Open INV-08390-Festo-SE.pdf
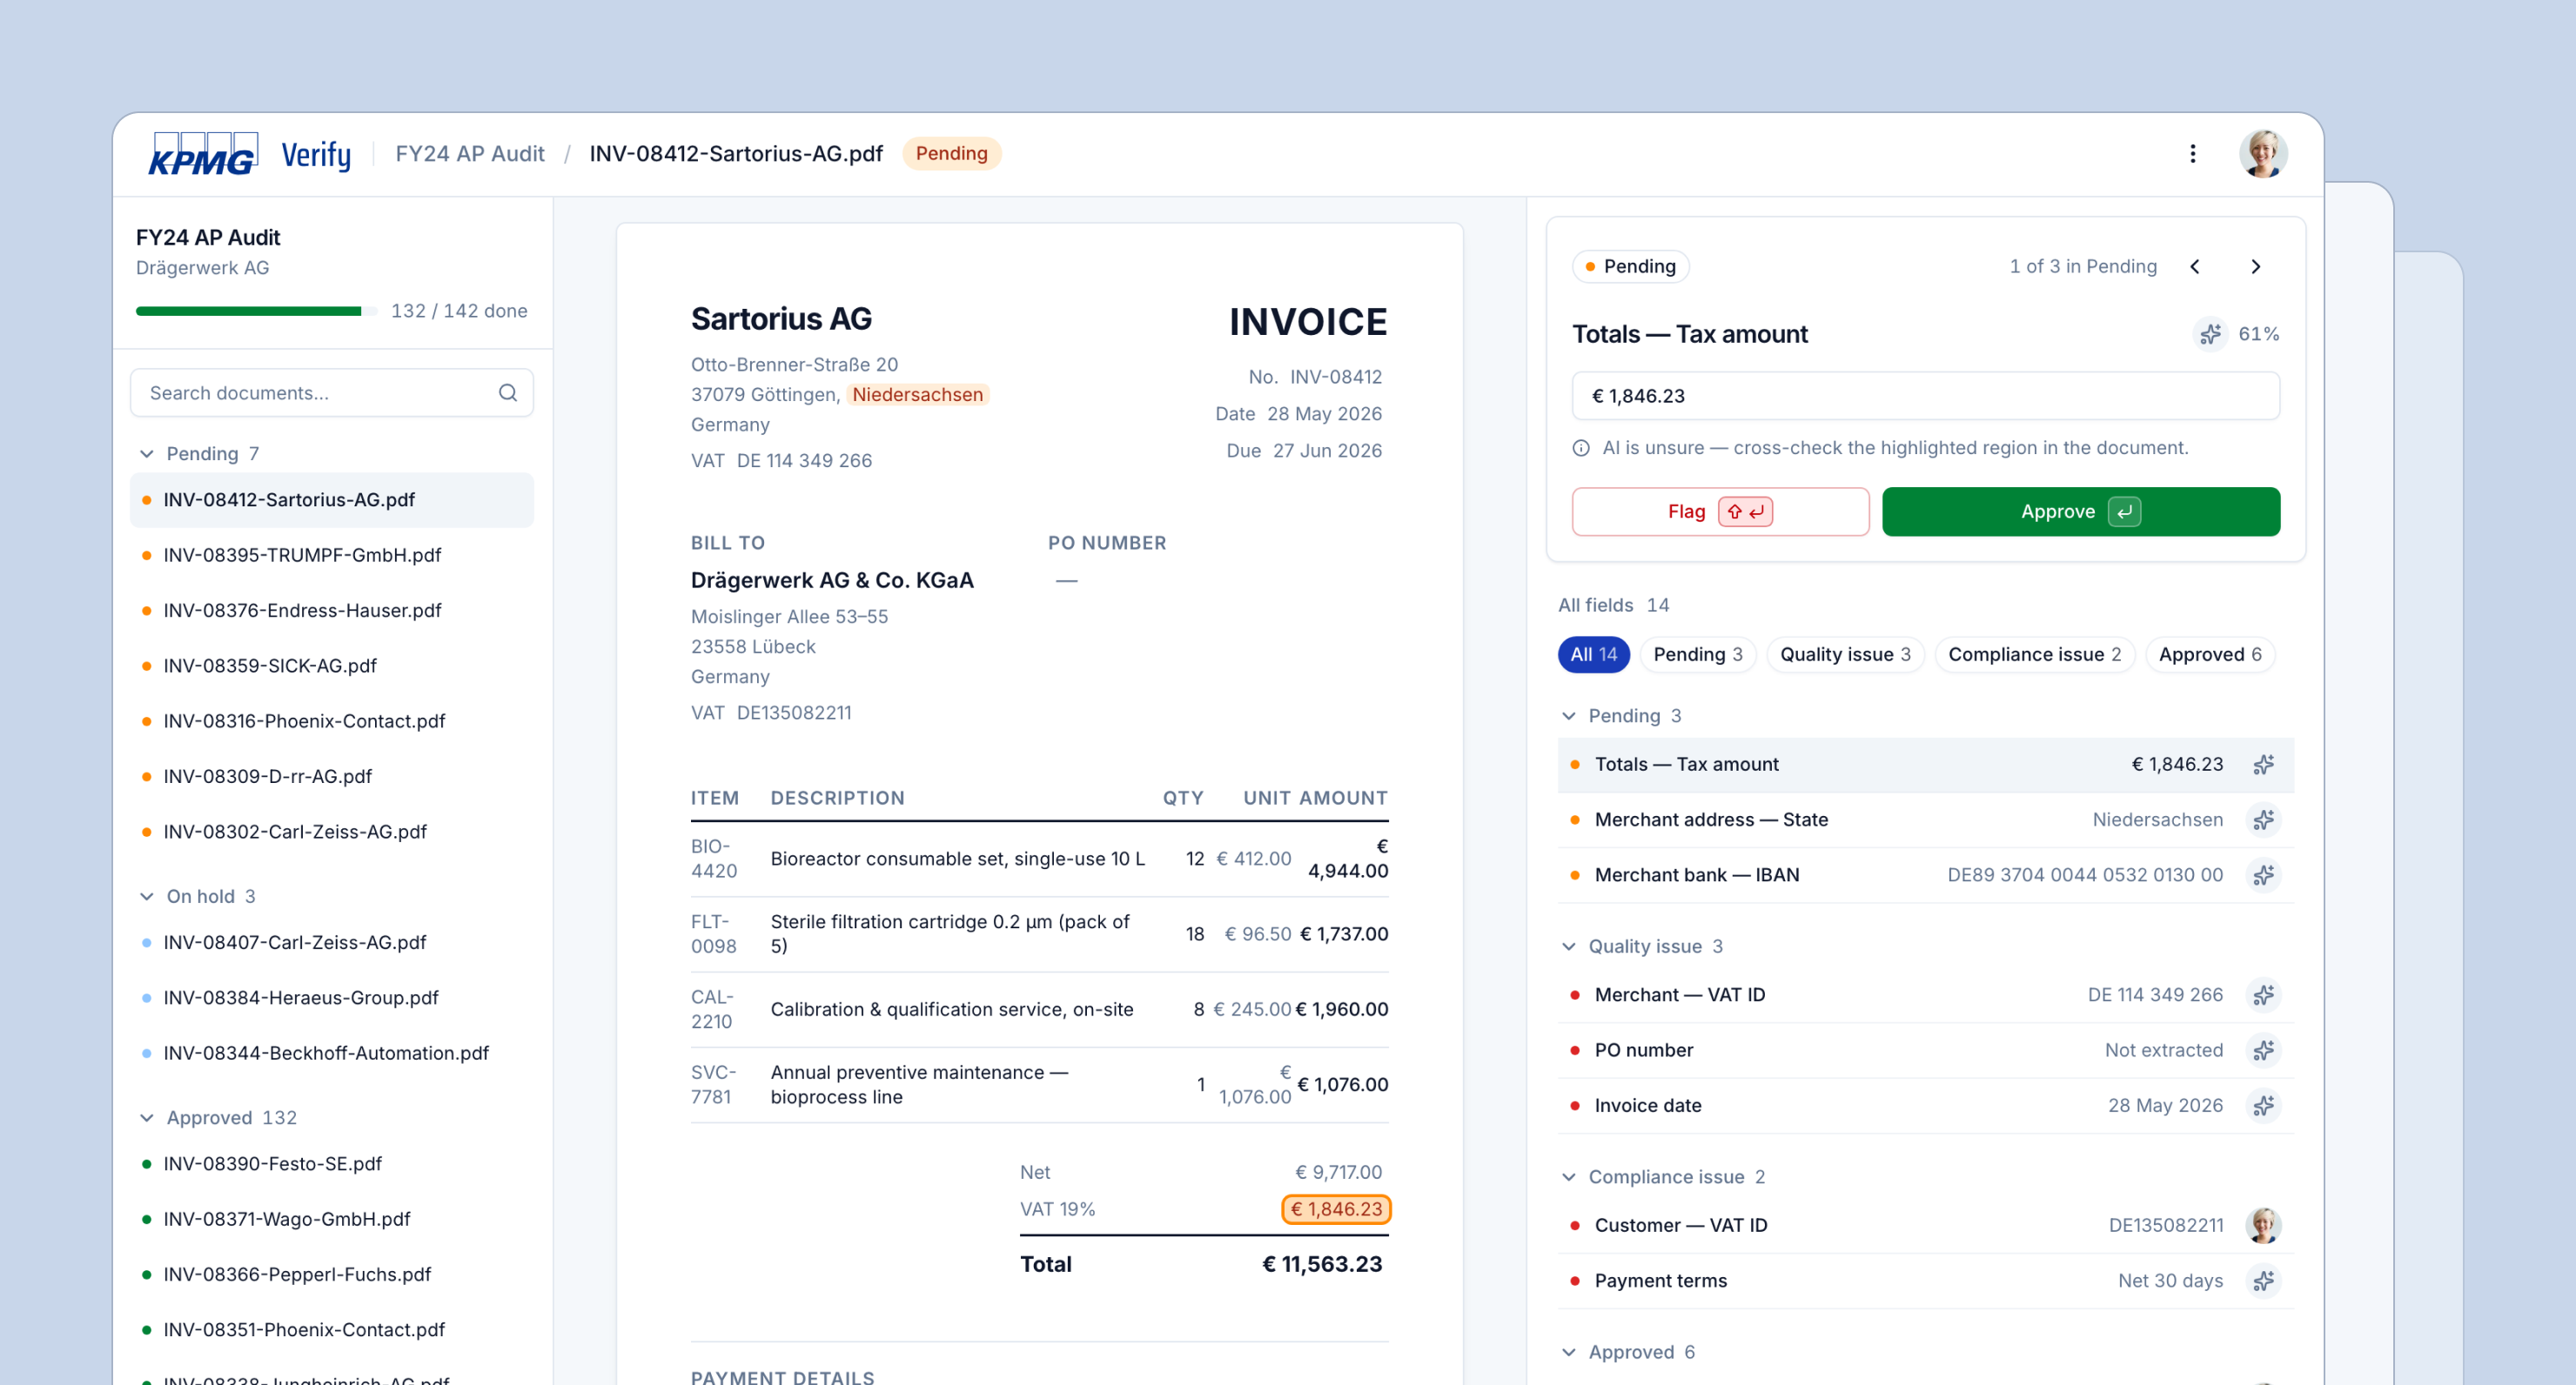Image resolution: width=2576 pixels, height=1385 pixels. pos(332,1164)
